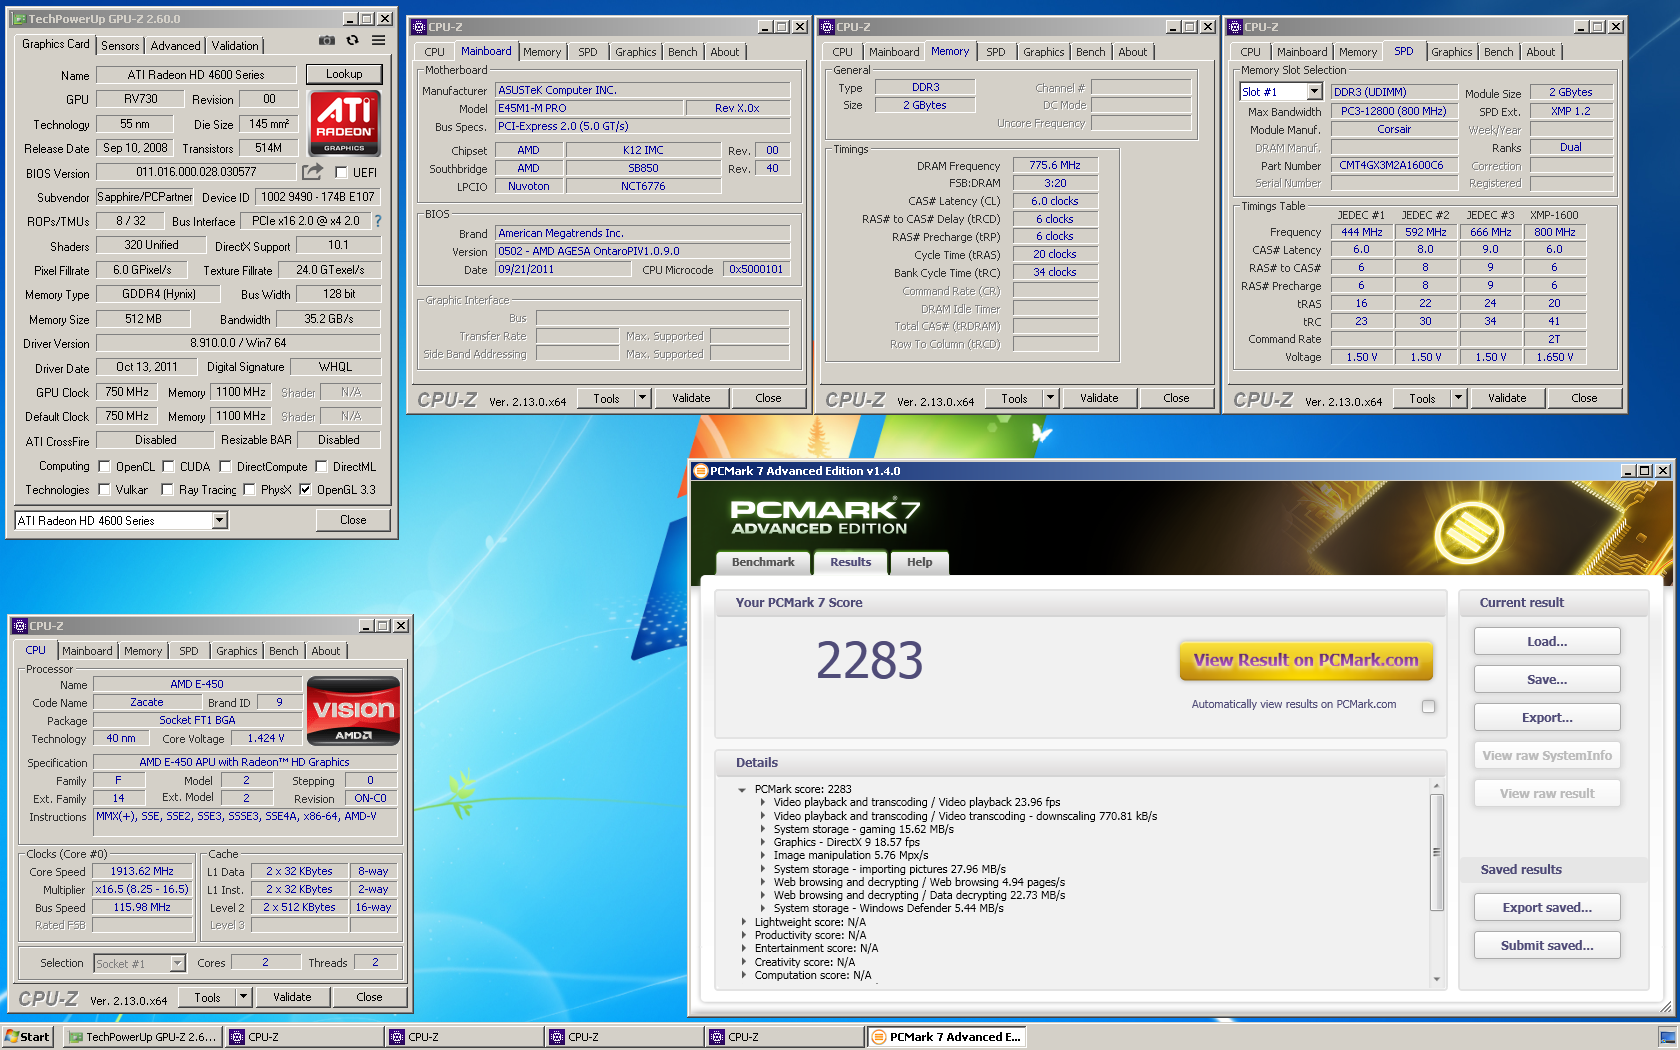
Task: Open the GPU-Z hamburger menu icon
Action: [378, 41]
